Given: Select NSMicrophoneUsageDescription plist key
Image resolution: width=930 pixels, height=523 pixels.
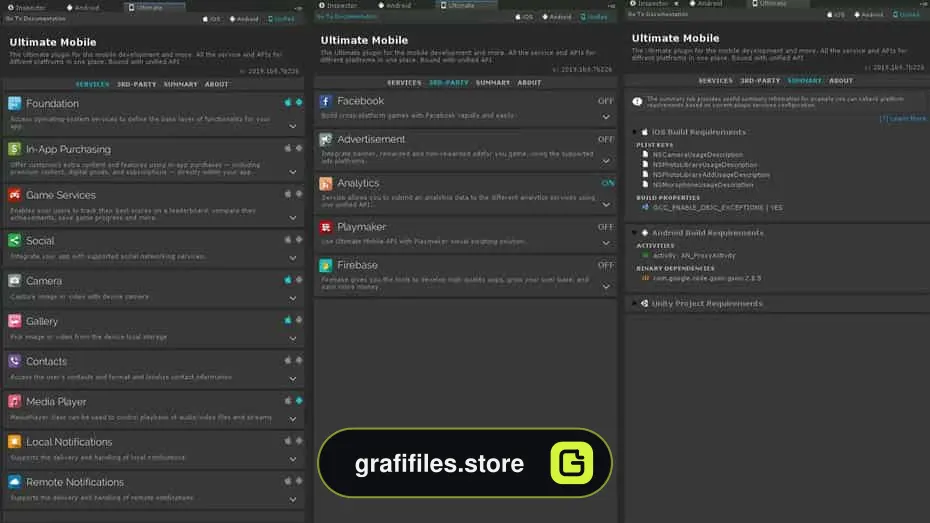Looking at the screenshot, I should pos(703,185).
